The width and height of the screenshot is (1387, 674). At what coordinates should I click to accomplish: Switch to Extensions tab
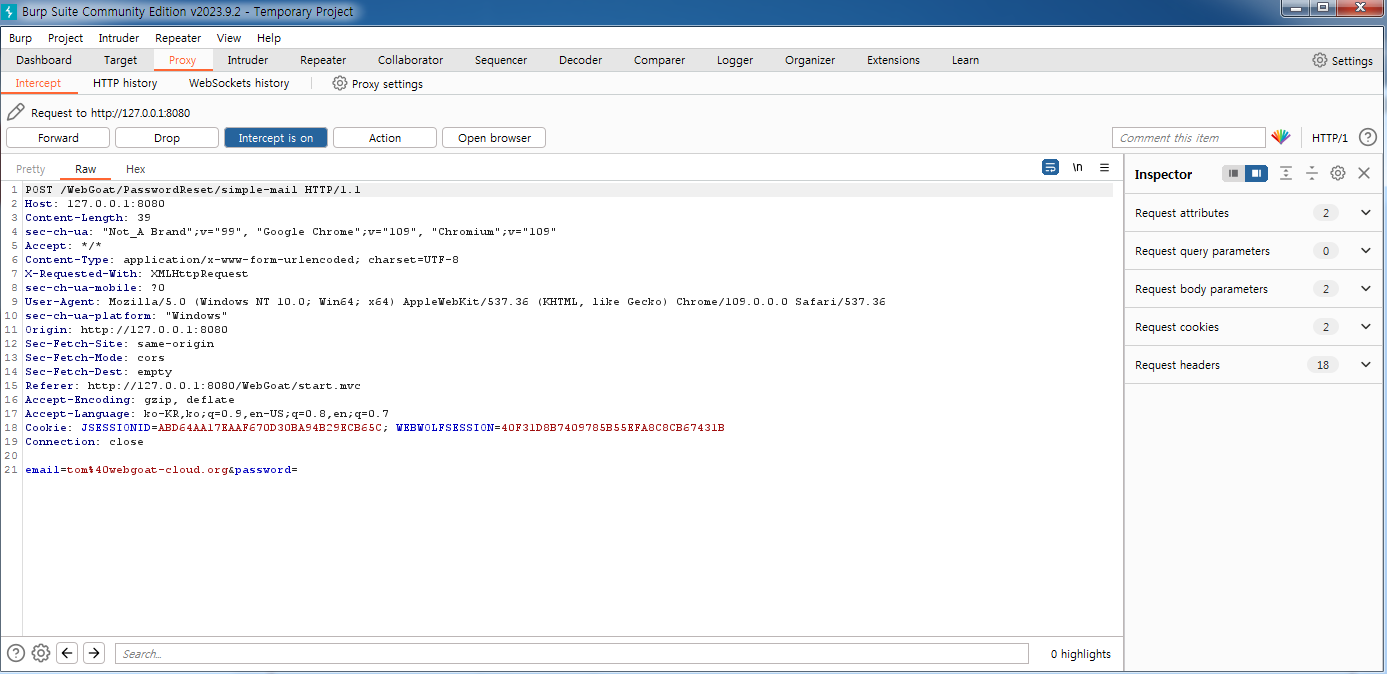(x=893, y=60)
